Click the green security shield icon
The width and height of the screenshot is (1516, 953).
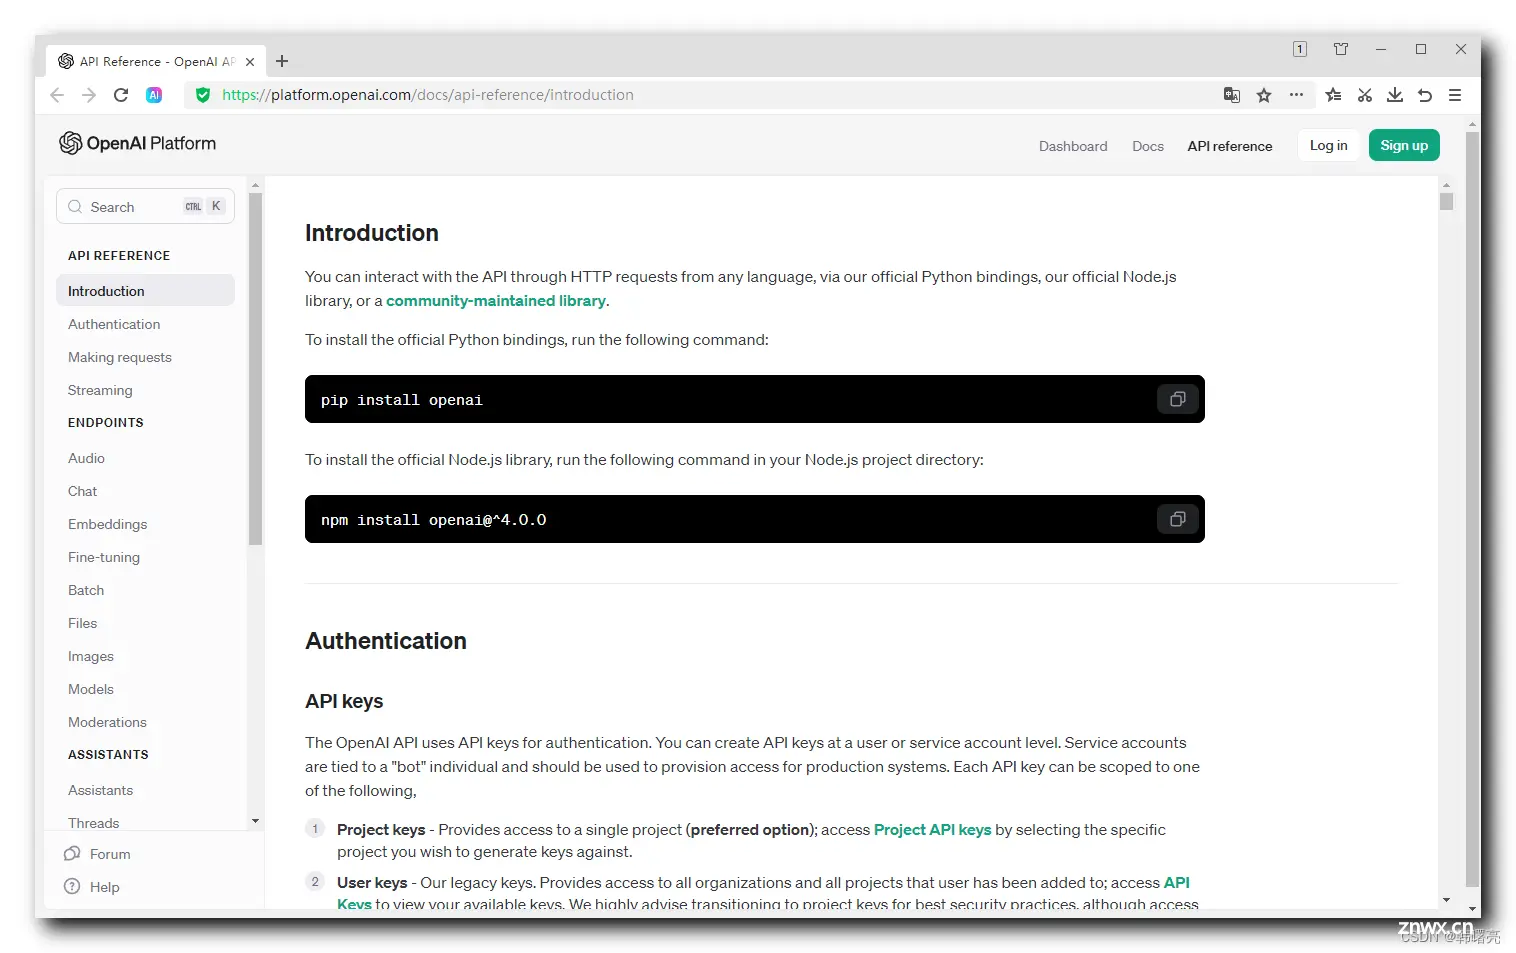(203, 95)
